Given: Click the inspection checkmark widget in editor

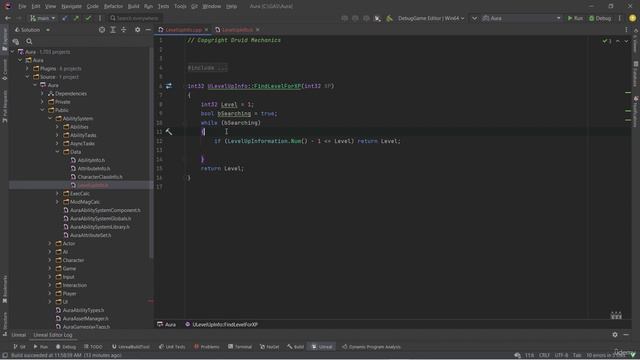Looking at the screenshot, I should pyautogui.click(x=607, y=41).
